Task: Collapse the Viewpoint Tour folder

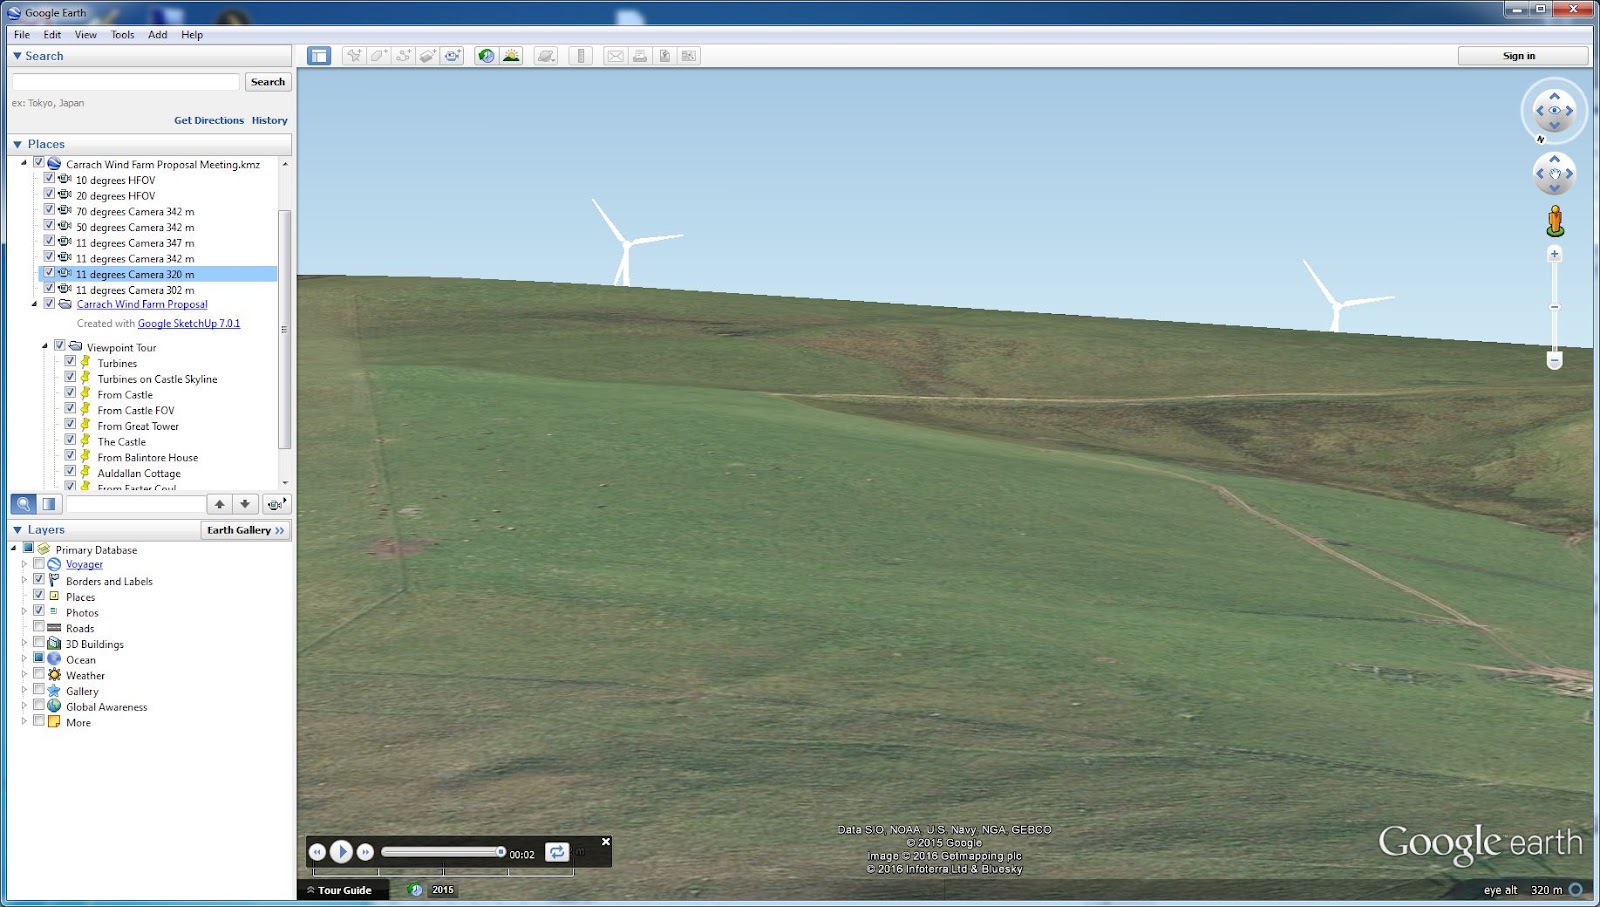Action: pos(45,346)
